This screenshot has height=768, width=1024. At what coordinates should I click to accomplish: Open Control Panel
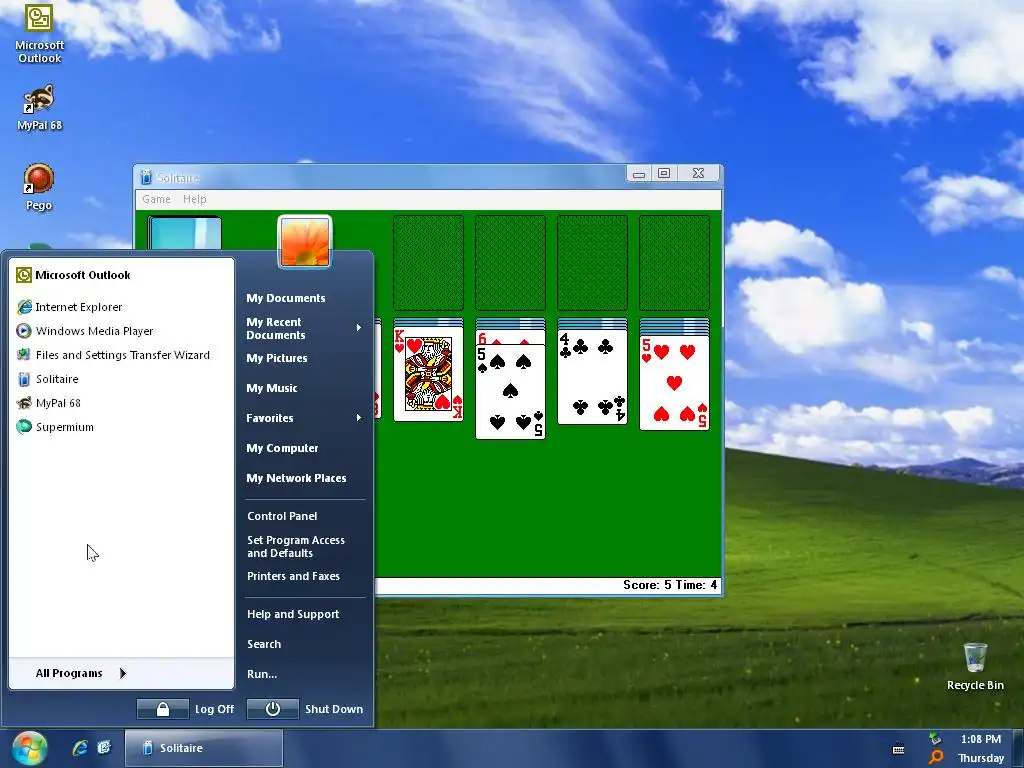[282, 516]
